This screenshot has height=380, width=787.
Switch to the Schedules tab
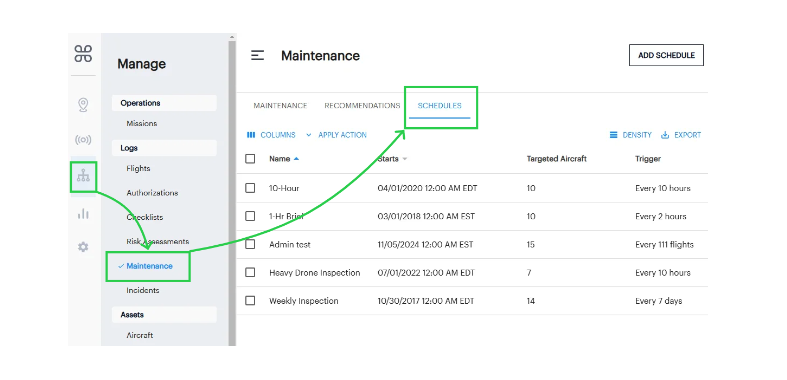click(x=439, y=106)
